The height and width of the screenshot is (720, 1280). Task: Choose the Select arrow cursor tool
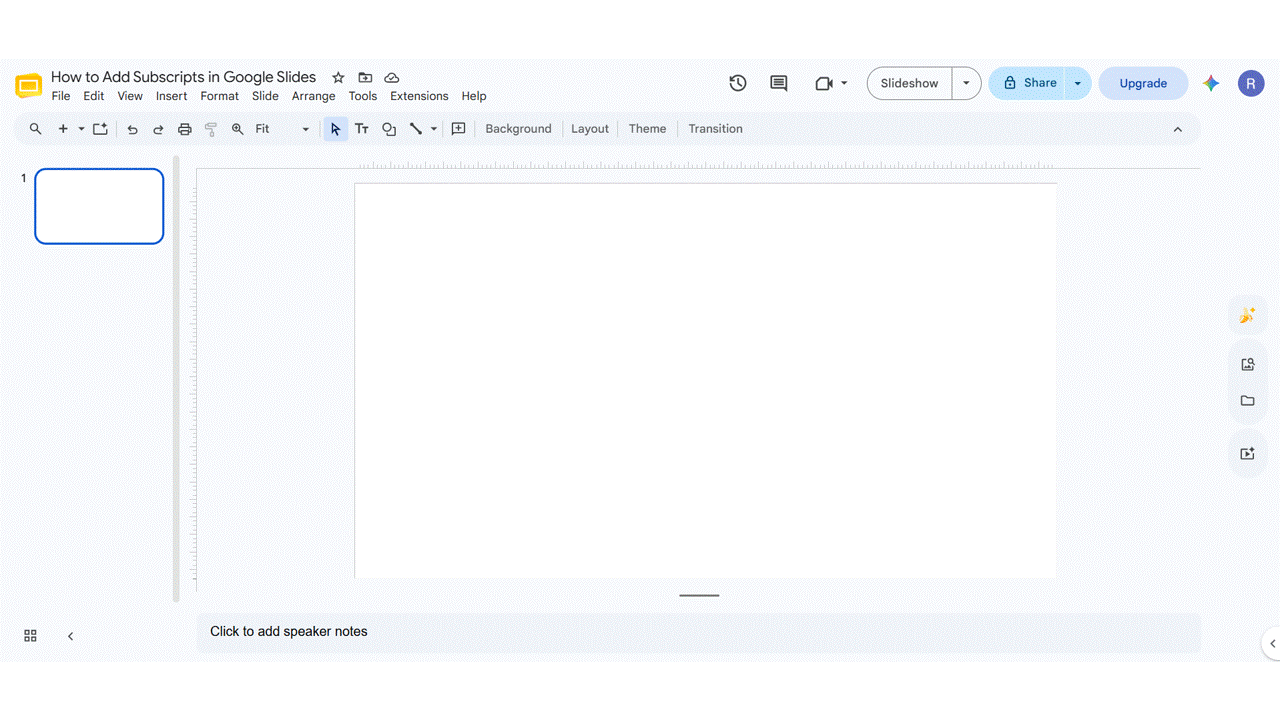(335, 129)
